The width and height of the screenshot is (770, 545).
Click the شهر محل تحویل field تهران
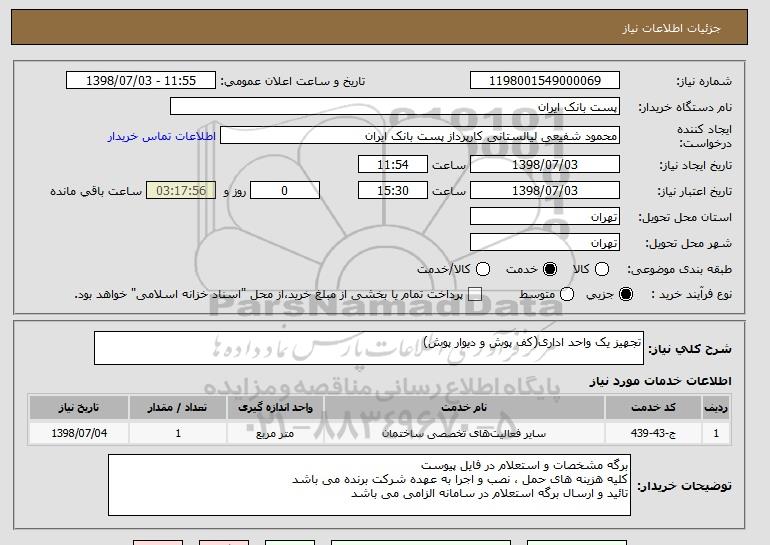[x=545, y=243]
